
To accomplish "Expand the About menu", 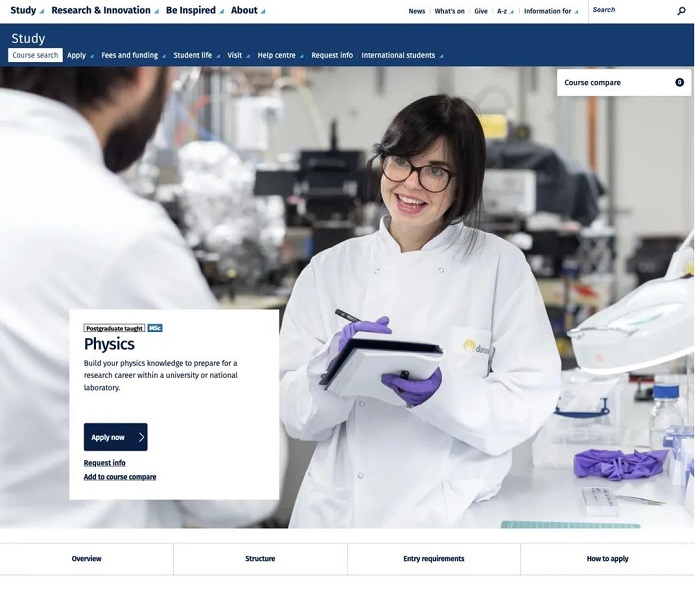I will [x=248, y=11].
